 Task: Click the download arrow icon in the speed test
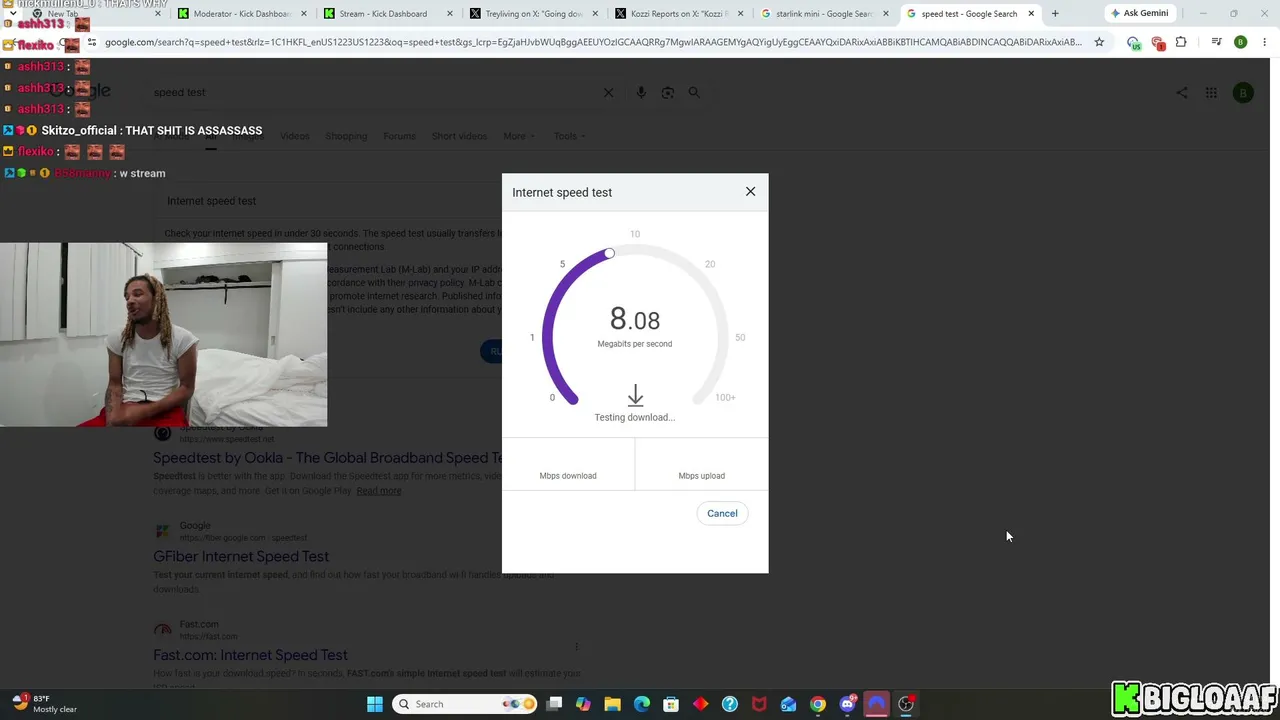pos(635,396)
